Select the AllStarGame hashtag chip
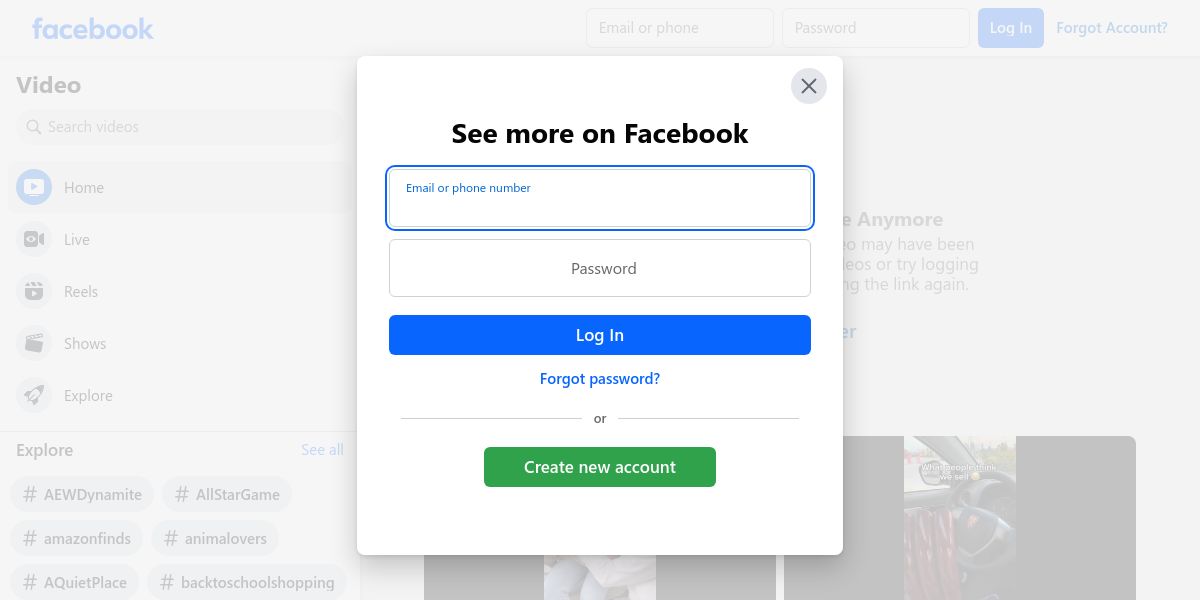Viewport: 1200px width, 600px height. tap(227, 494)
